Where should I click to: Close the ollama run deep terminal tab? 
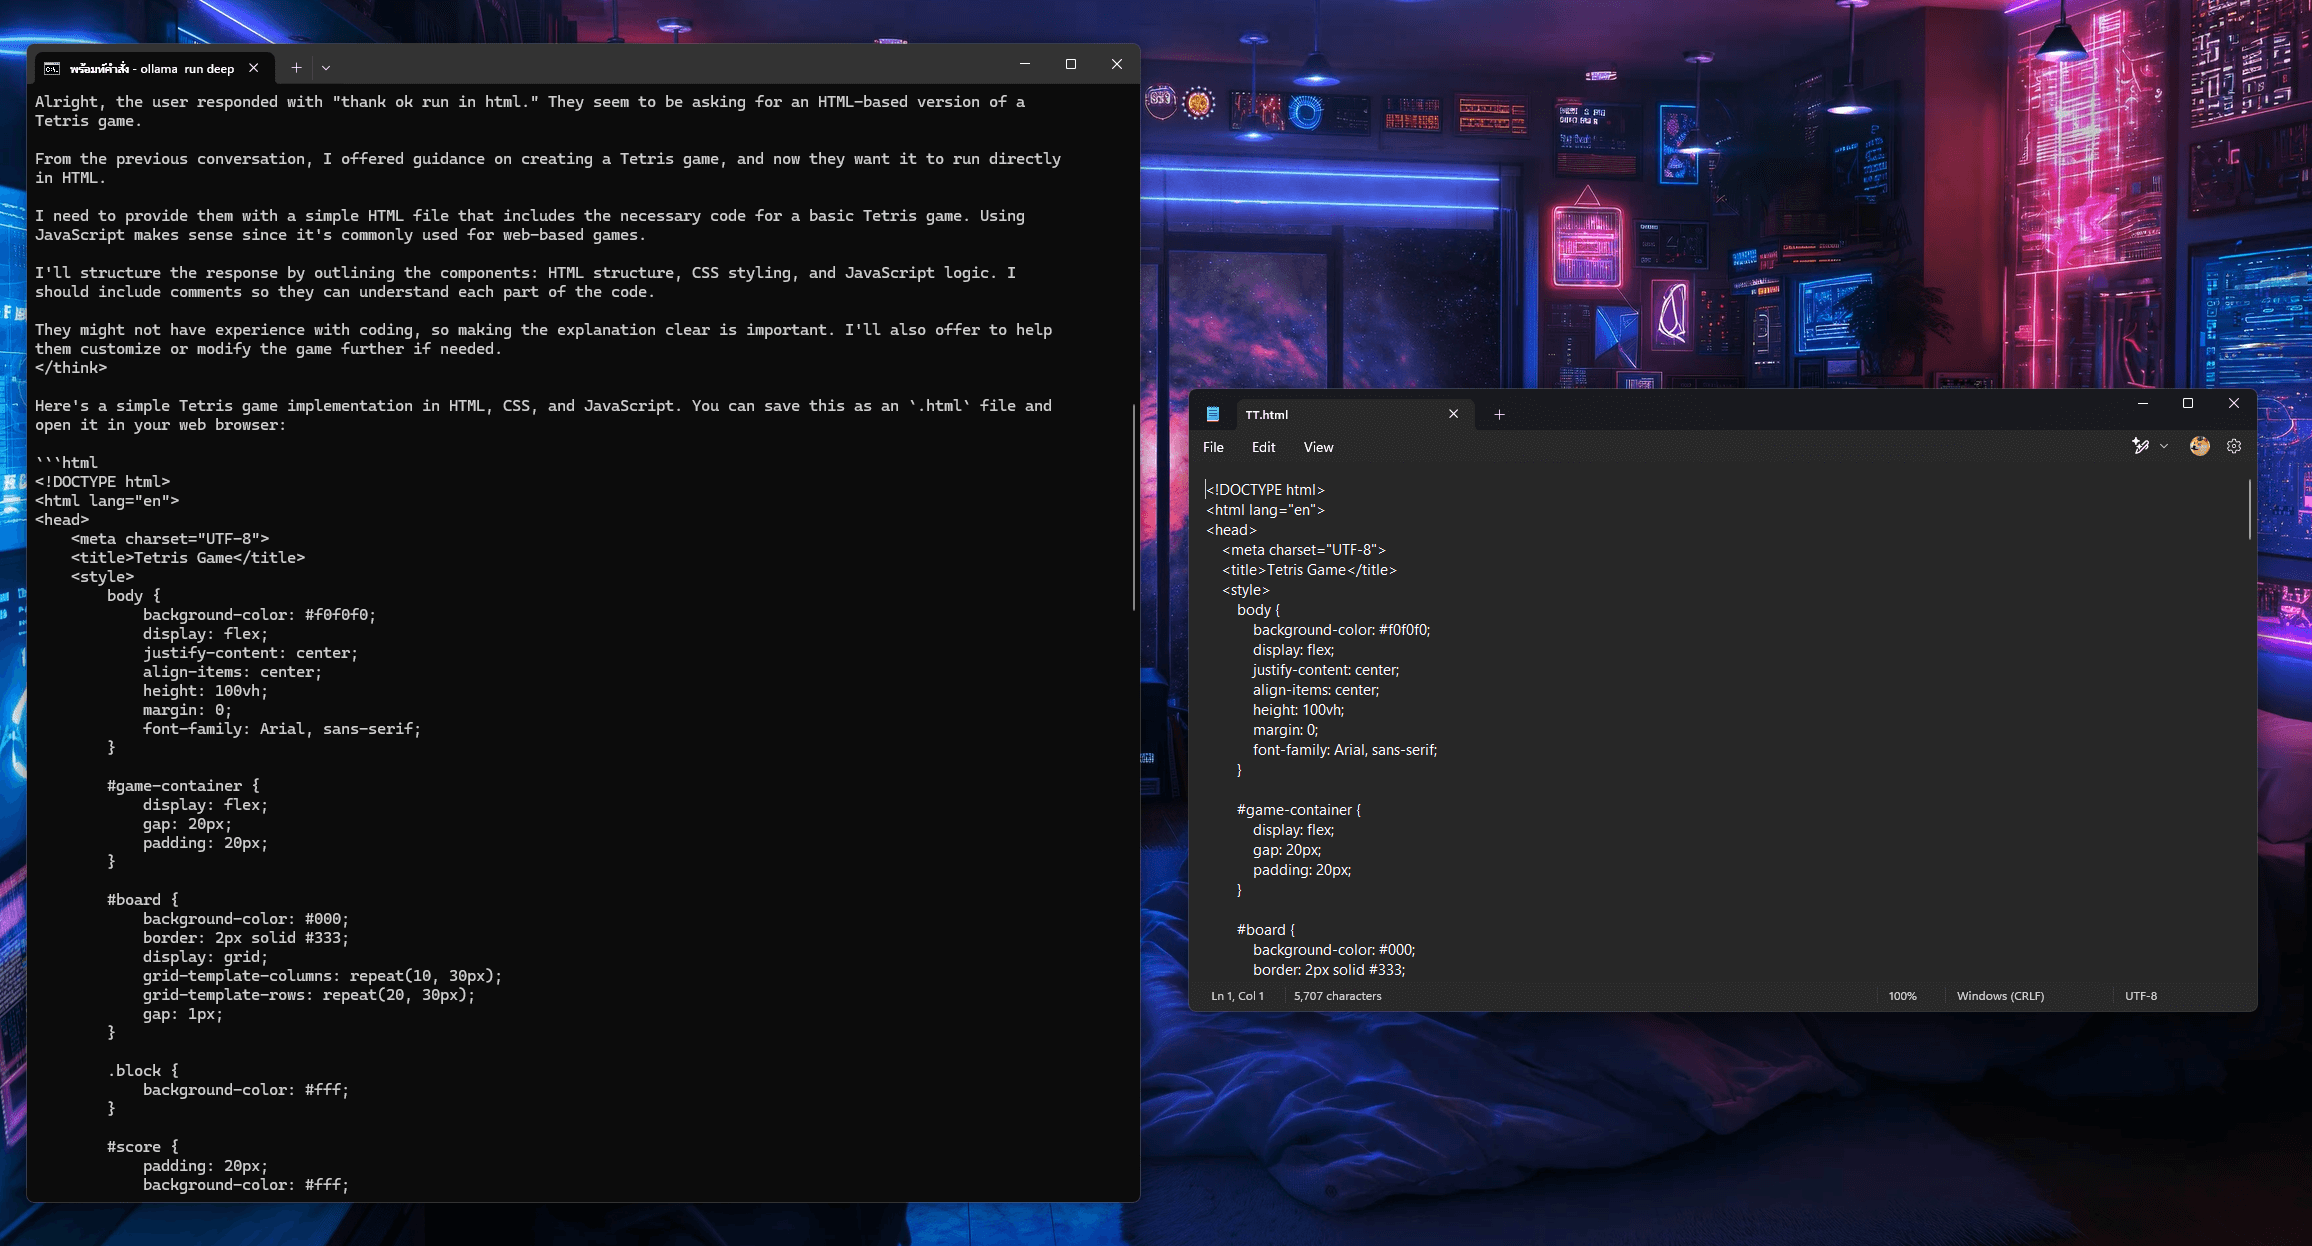click(254, 68)
